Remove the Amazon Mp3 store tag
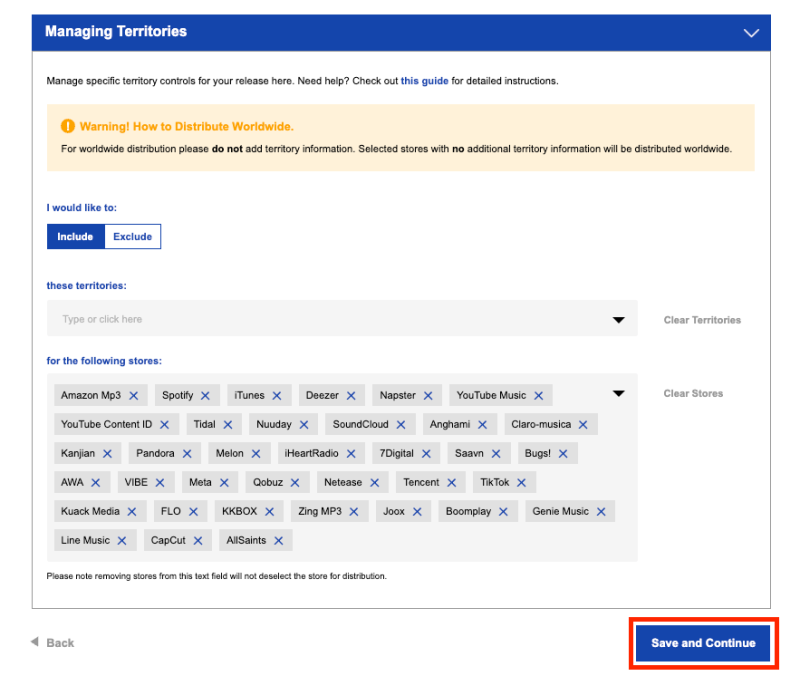Viewport: 800px width, 676px height. tap(134, 395)
